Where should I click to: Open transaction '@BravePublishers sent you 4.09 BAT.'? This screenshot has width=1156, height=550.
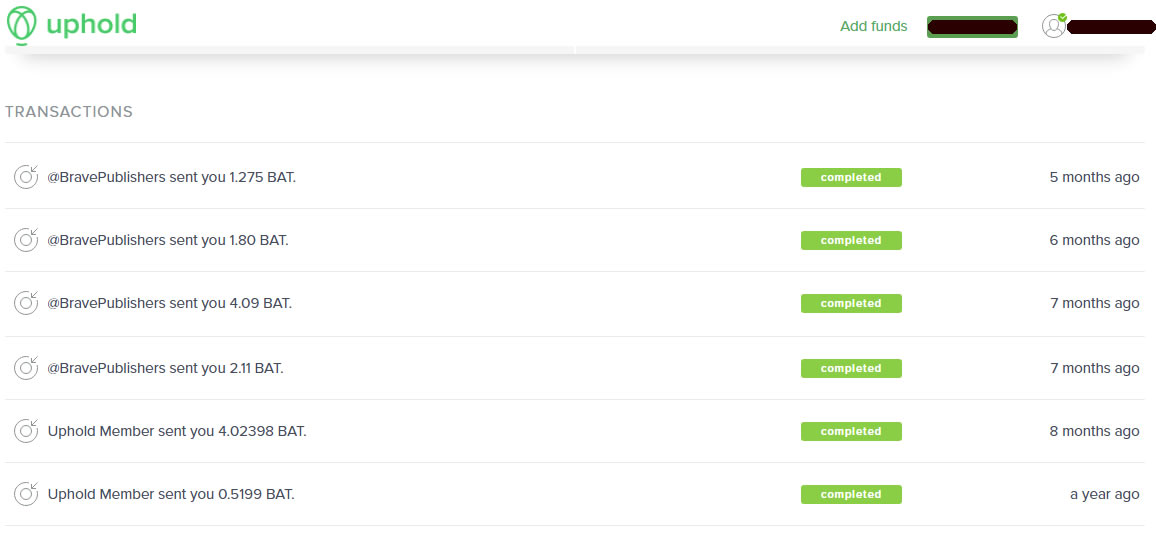(170, 303)
